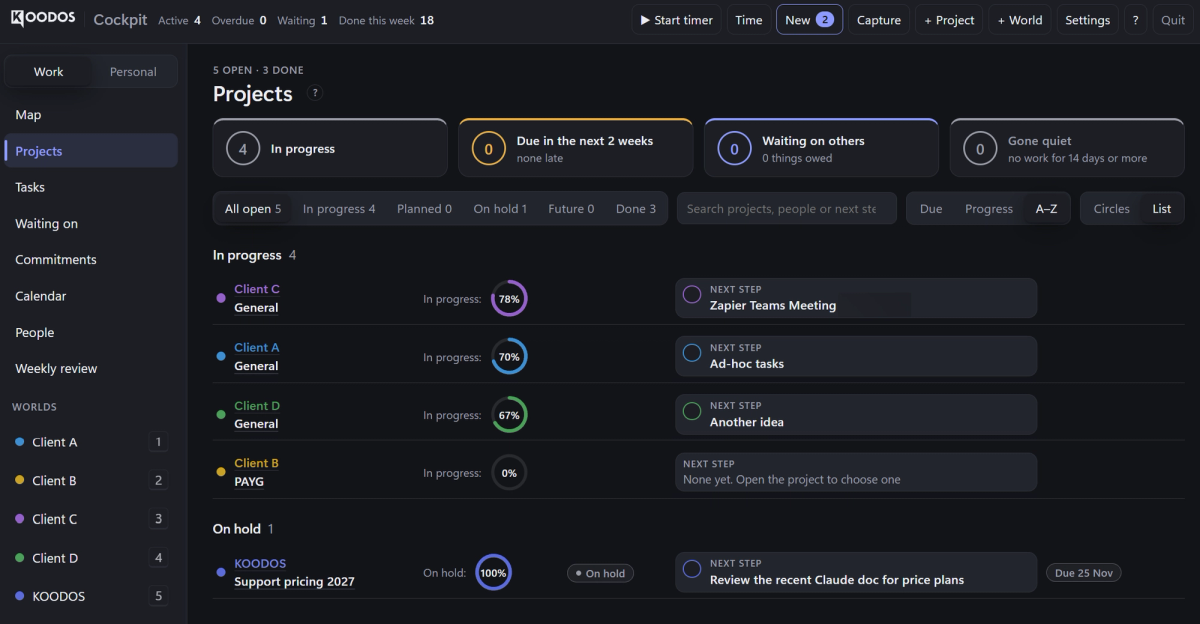Click the search projects input field
Image resolution: width=1200 pixels, height=624 pixels.
point(787,209)
